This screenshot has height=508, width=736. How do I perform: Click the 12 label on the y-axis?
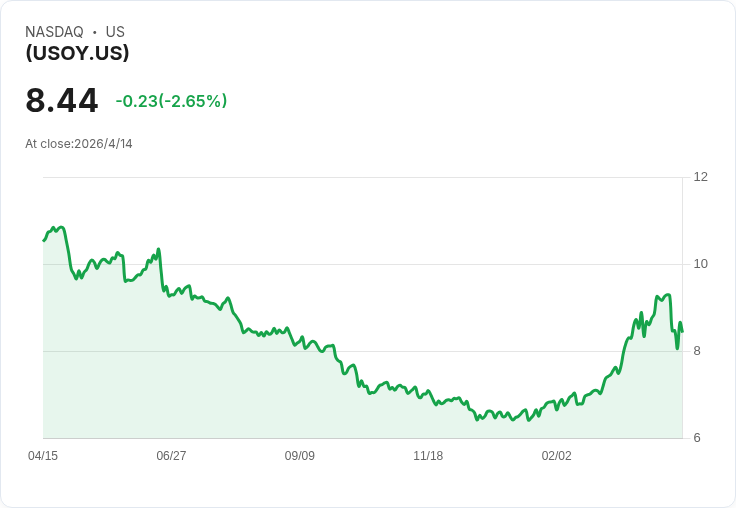pyautogui.click(x=700, y=177)
